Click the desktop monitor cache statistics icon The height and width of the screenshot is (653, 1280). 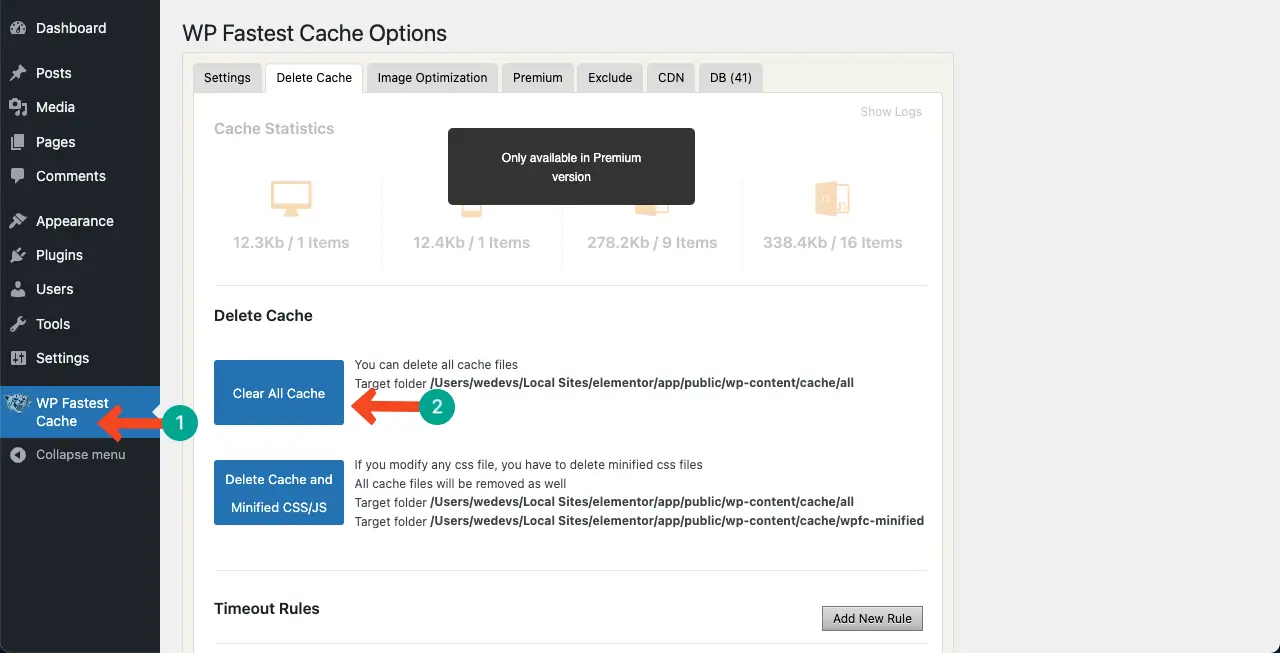(291, 199)
